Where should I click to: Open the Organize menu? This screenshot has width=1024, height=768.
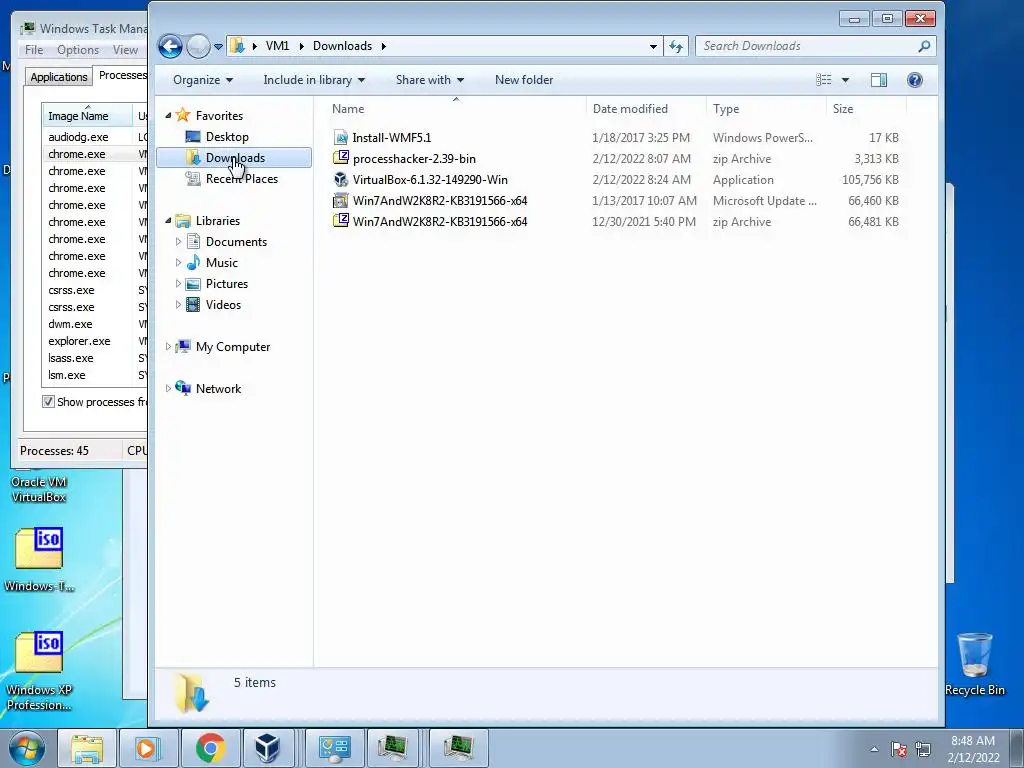202,80
